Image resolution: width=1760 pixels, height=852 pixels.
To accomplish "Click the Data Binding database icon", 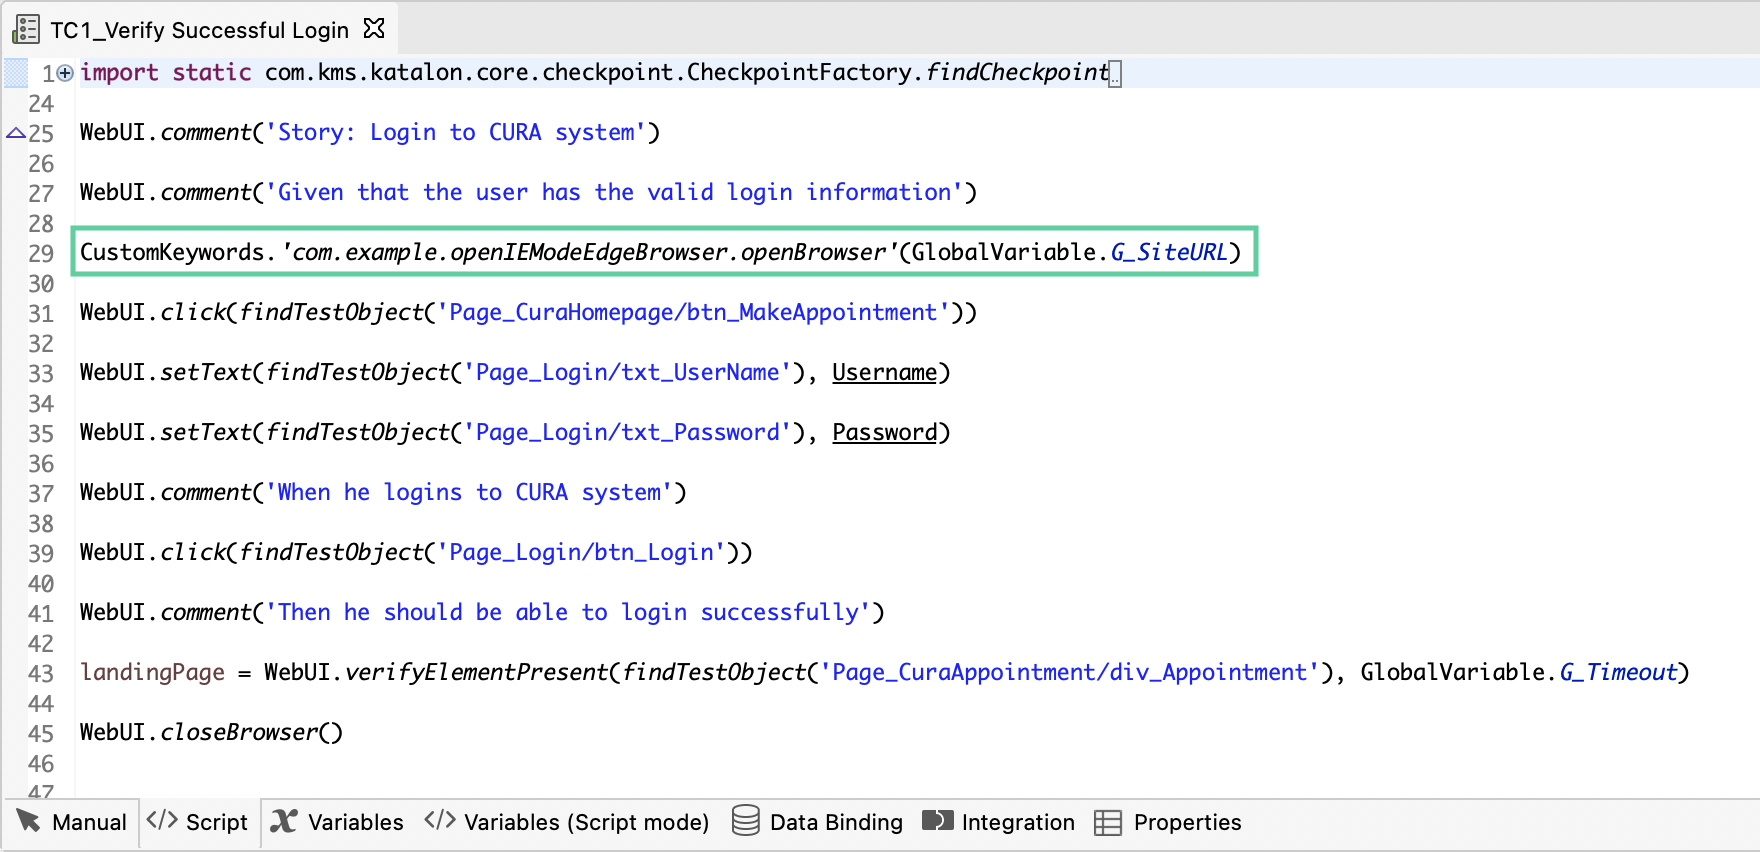I will pyautogui.click(x=745, y=821).
